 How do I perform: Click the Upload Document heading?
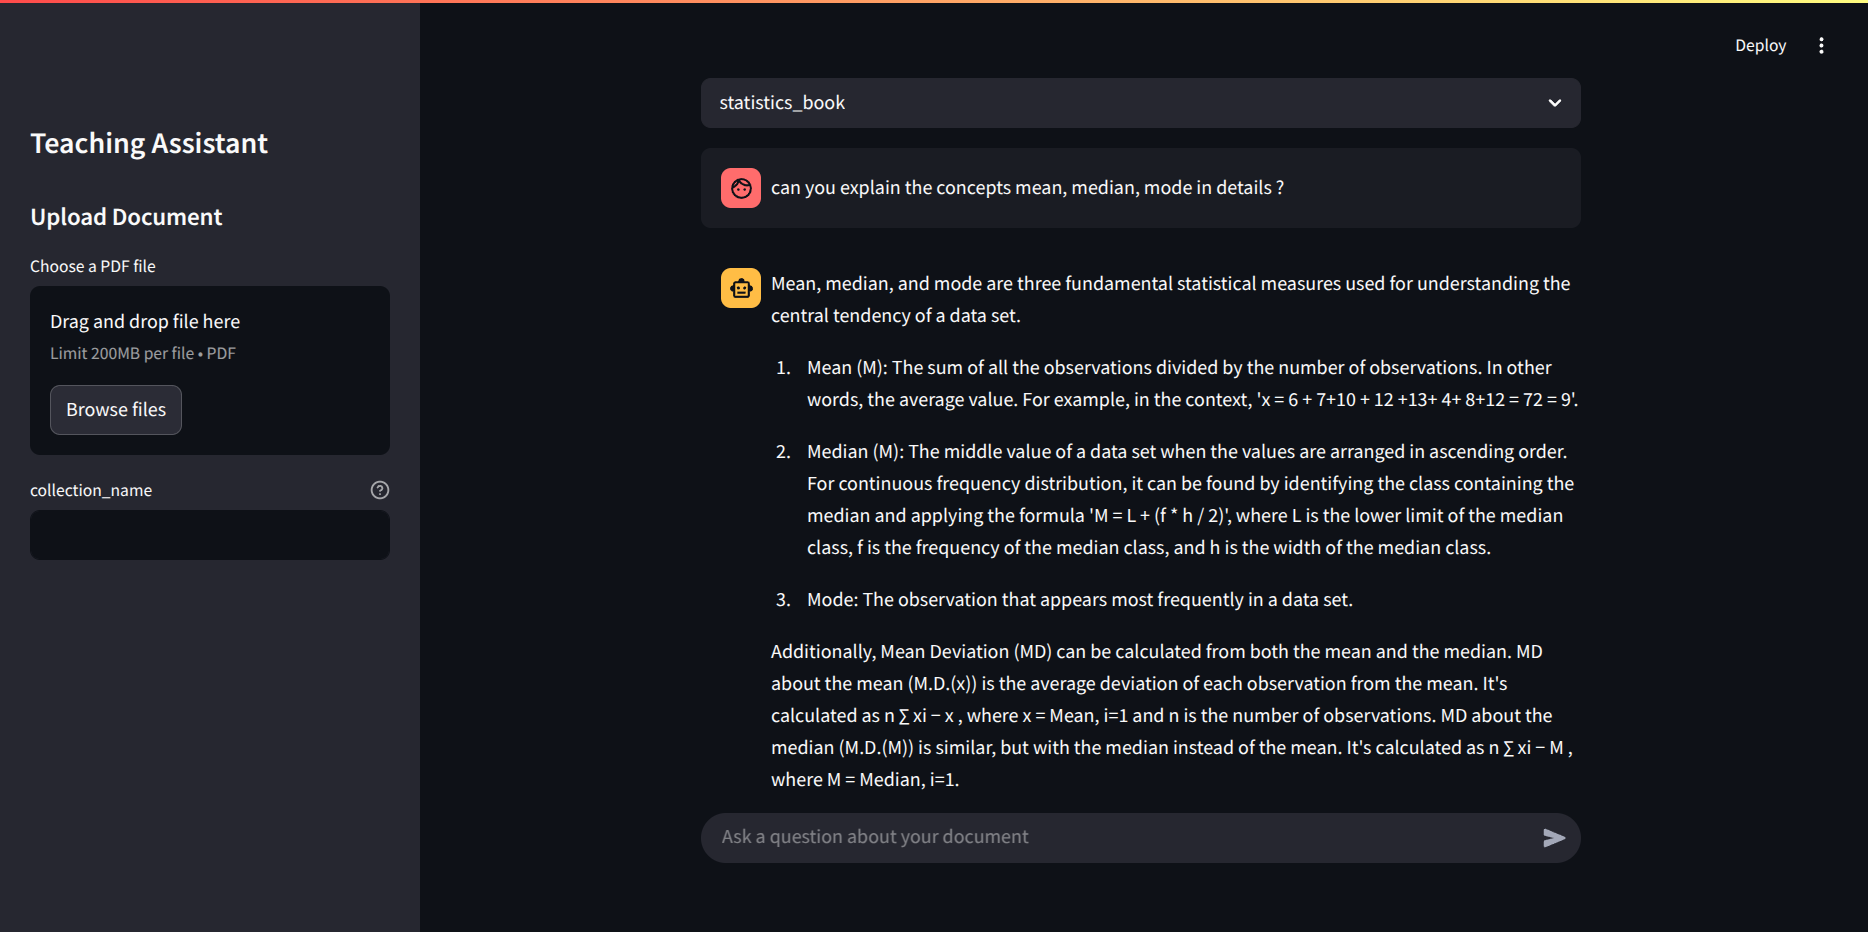(x=126, y=217)
